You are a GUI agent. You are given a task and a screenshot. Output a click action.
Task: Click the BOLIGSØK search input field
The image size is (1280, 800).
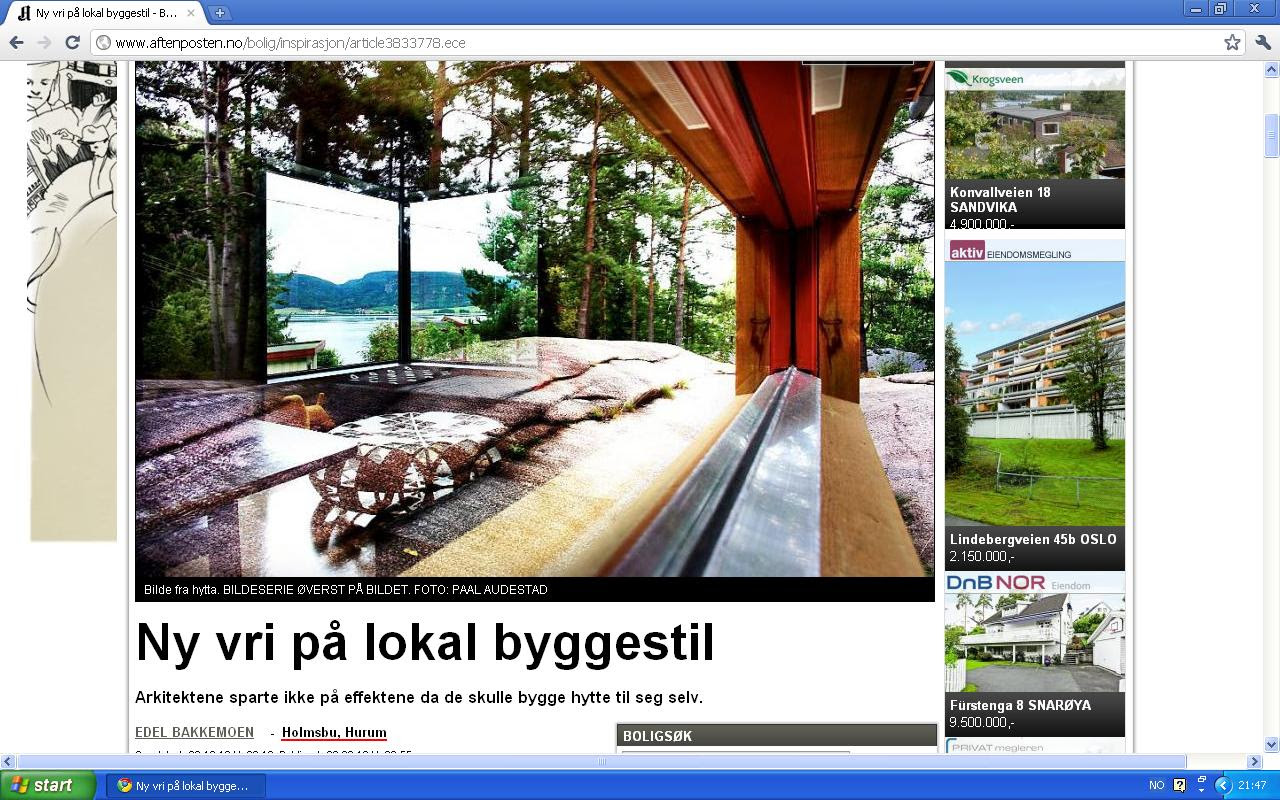pos(735,752)
